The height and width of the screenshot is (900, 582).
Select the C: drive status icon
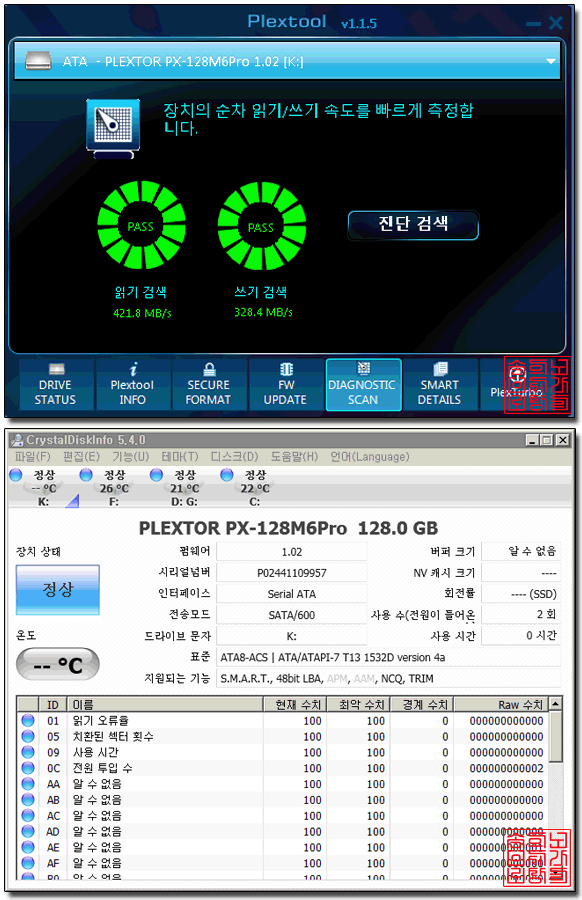(227, 475)
